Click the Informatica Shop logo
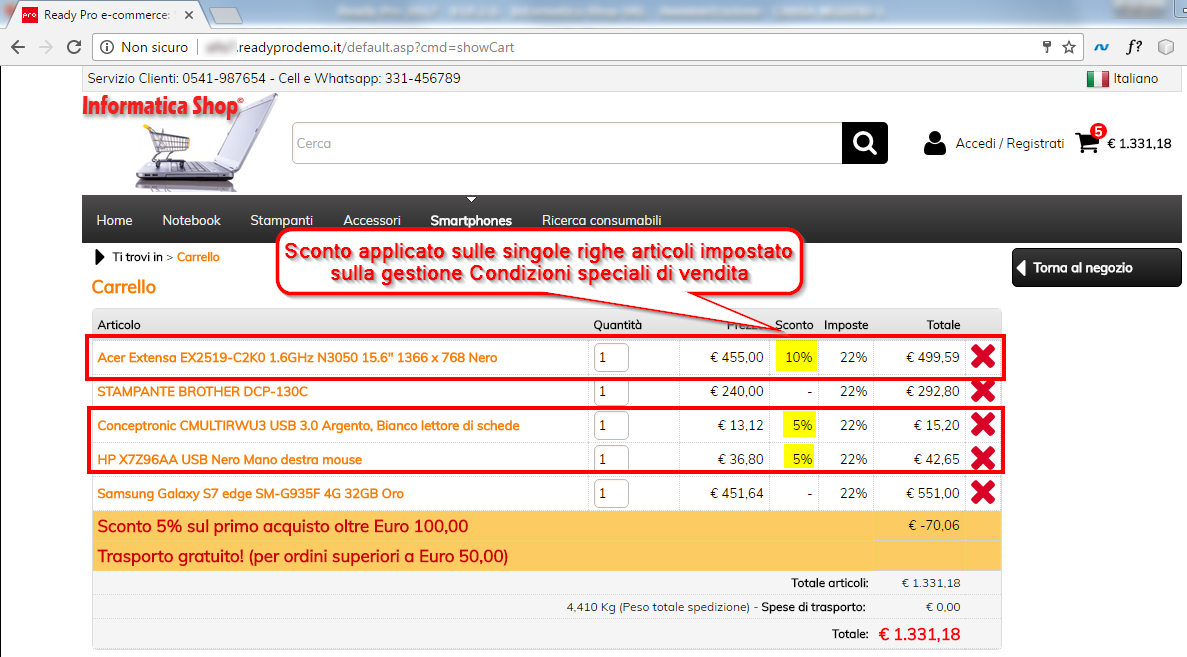 180,142
